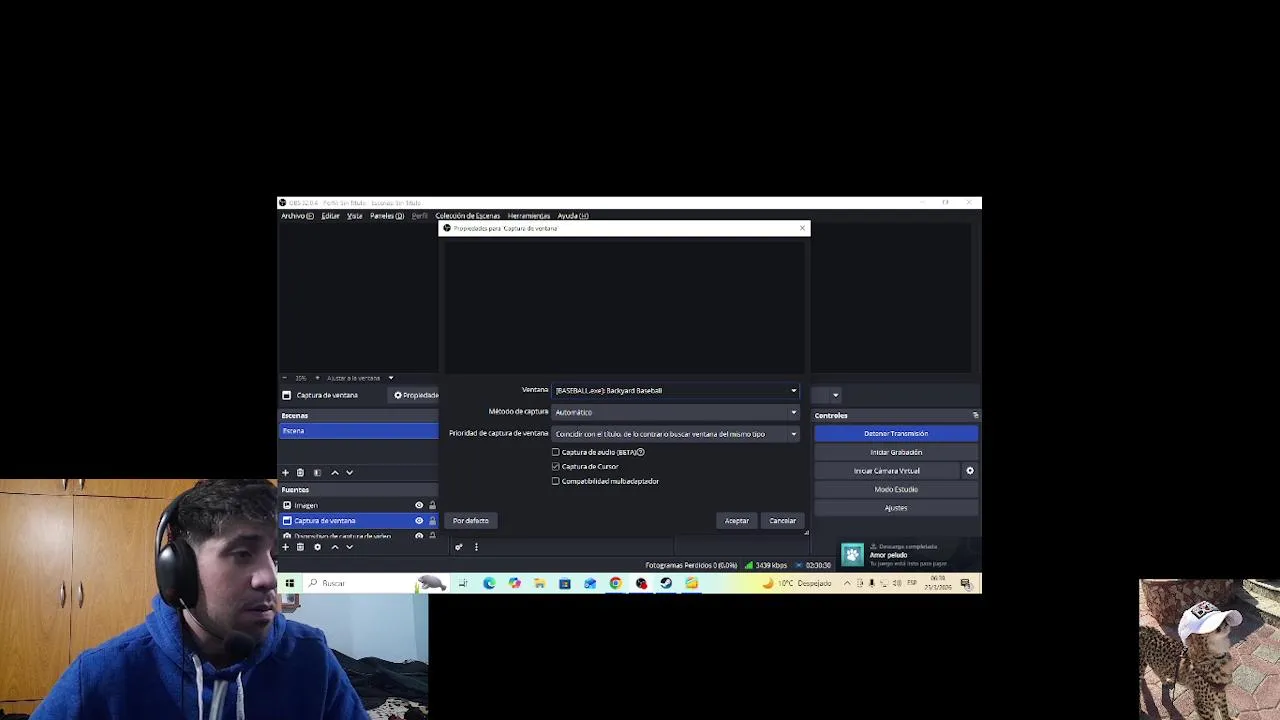Pop out the Controles dock with its corner icon
This screenshot has height=720, width=1280.
pyautogui.click(x=975, y=415)
